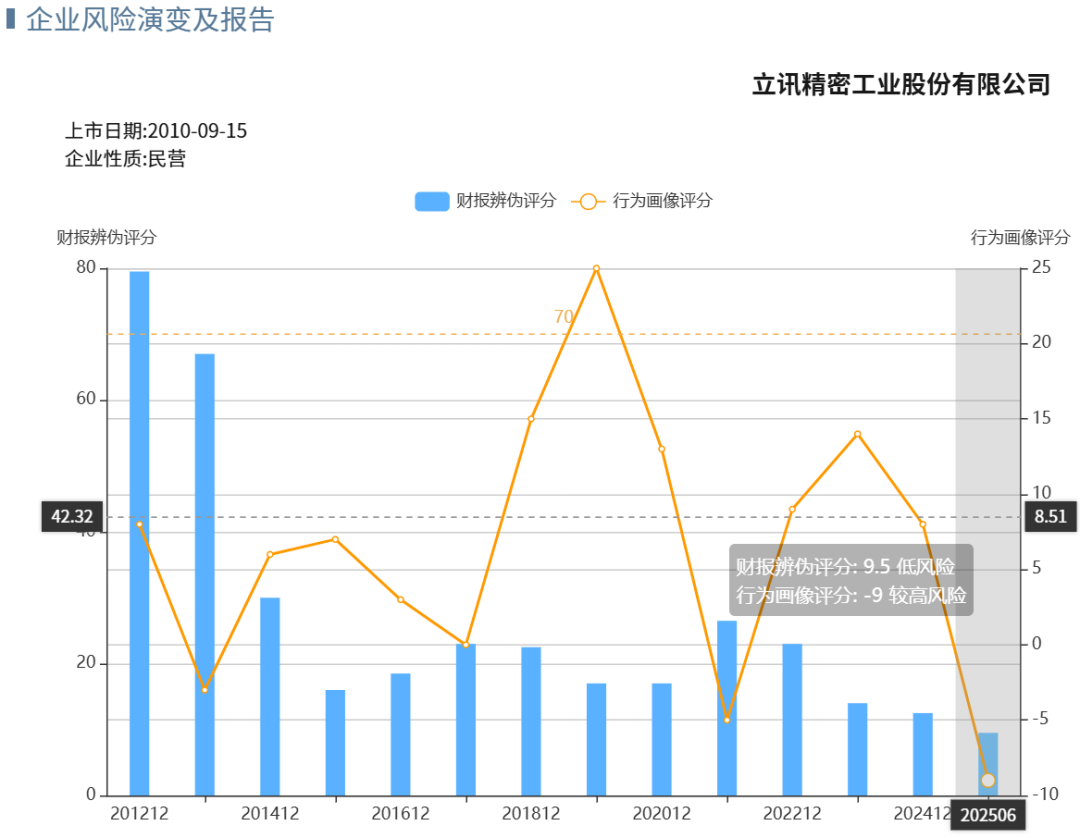Click the 202012 line point near 13
Screen dimensions: 1080x838
point(662,449)
